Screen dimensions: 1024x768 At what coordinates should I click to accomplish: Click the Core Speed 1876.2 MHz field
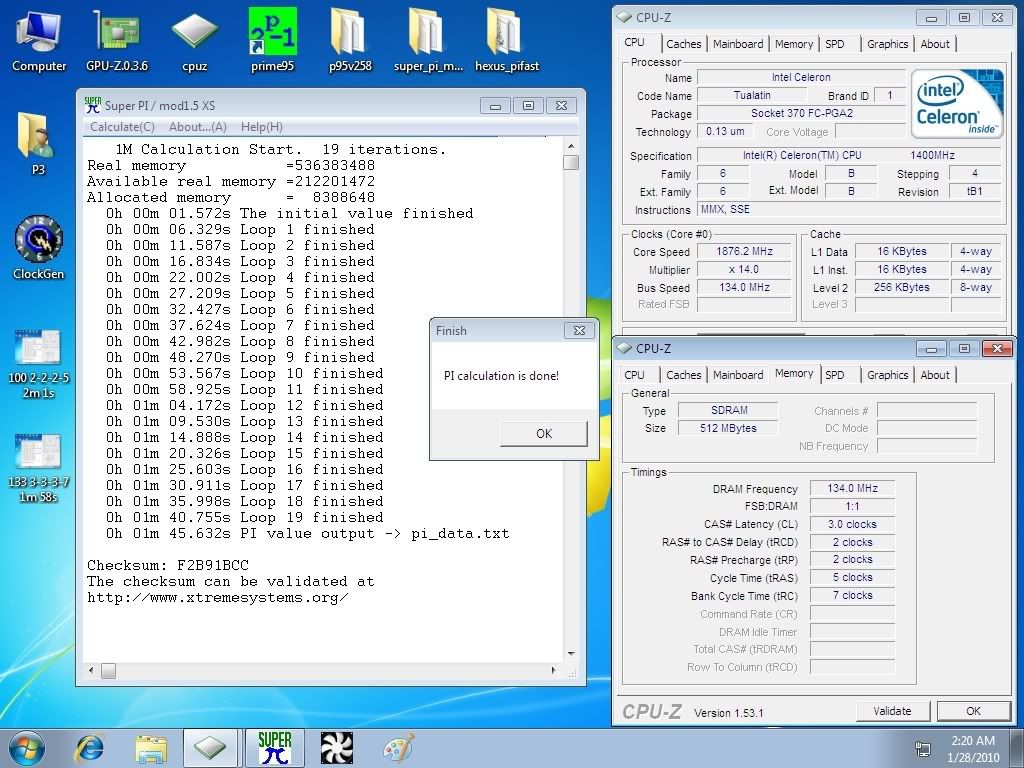(x=744, y=251)
